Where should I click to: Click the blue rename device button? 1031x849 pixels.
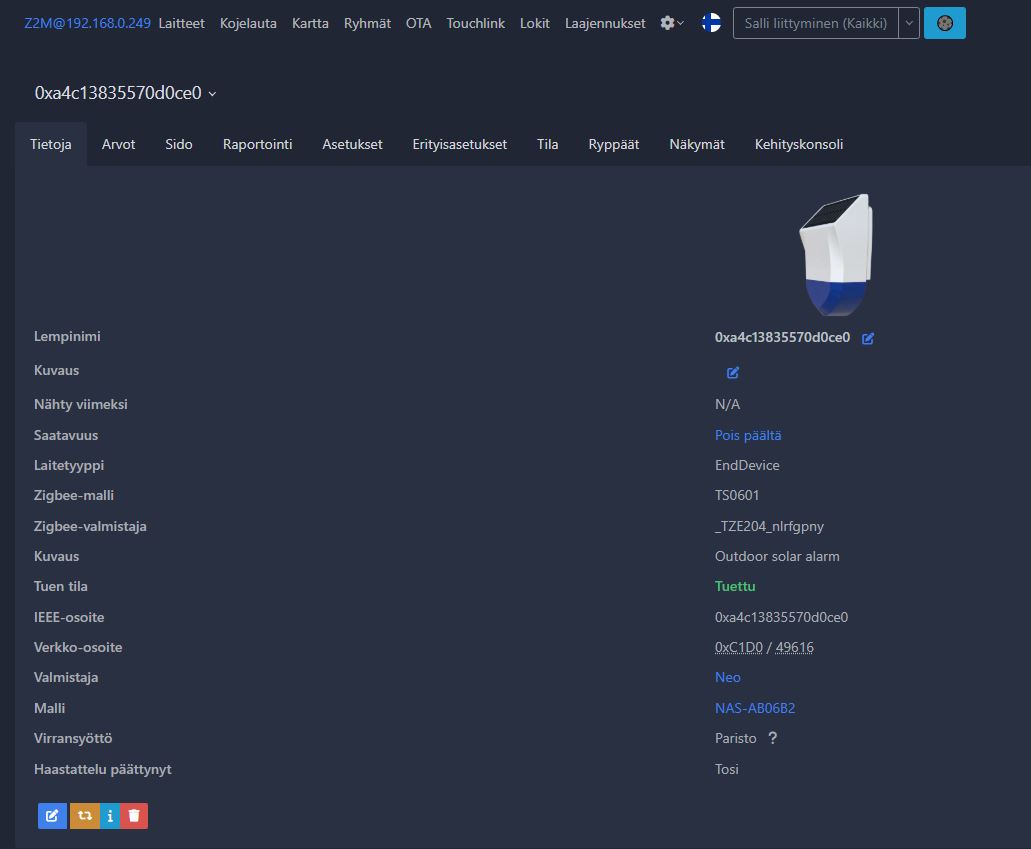point(52,816)
